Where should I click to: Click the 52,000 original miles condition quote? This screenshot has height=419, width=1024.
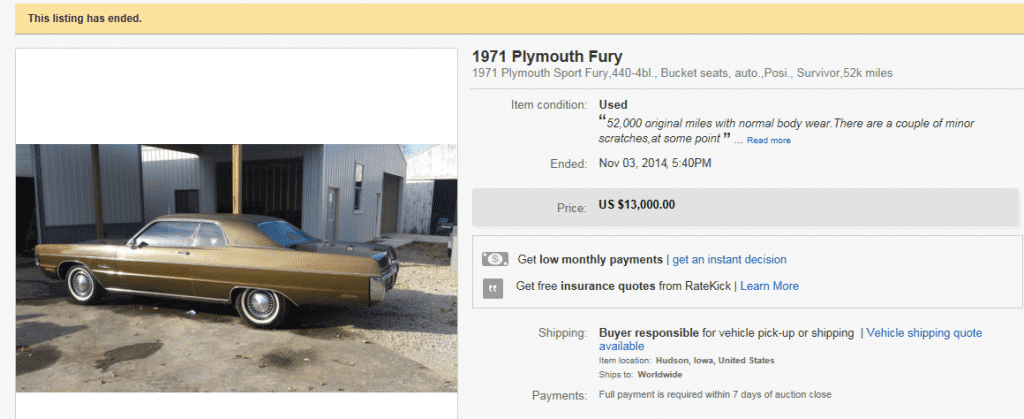click(x=790, y=123)
